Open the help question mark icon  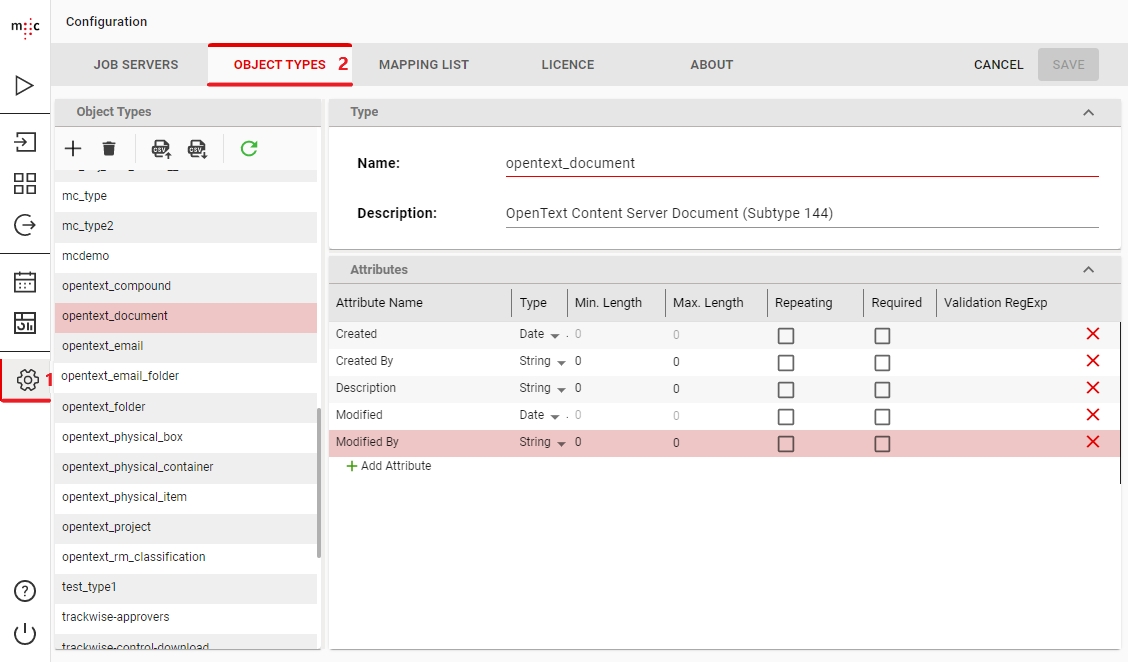point(25,591)
